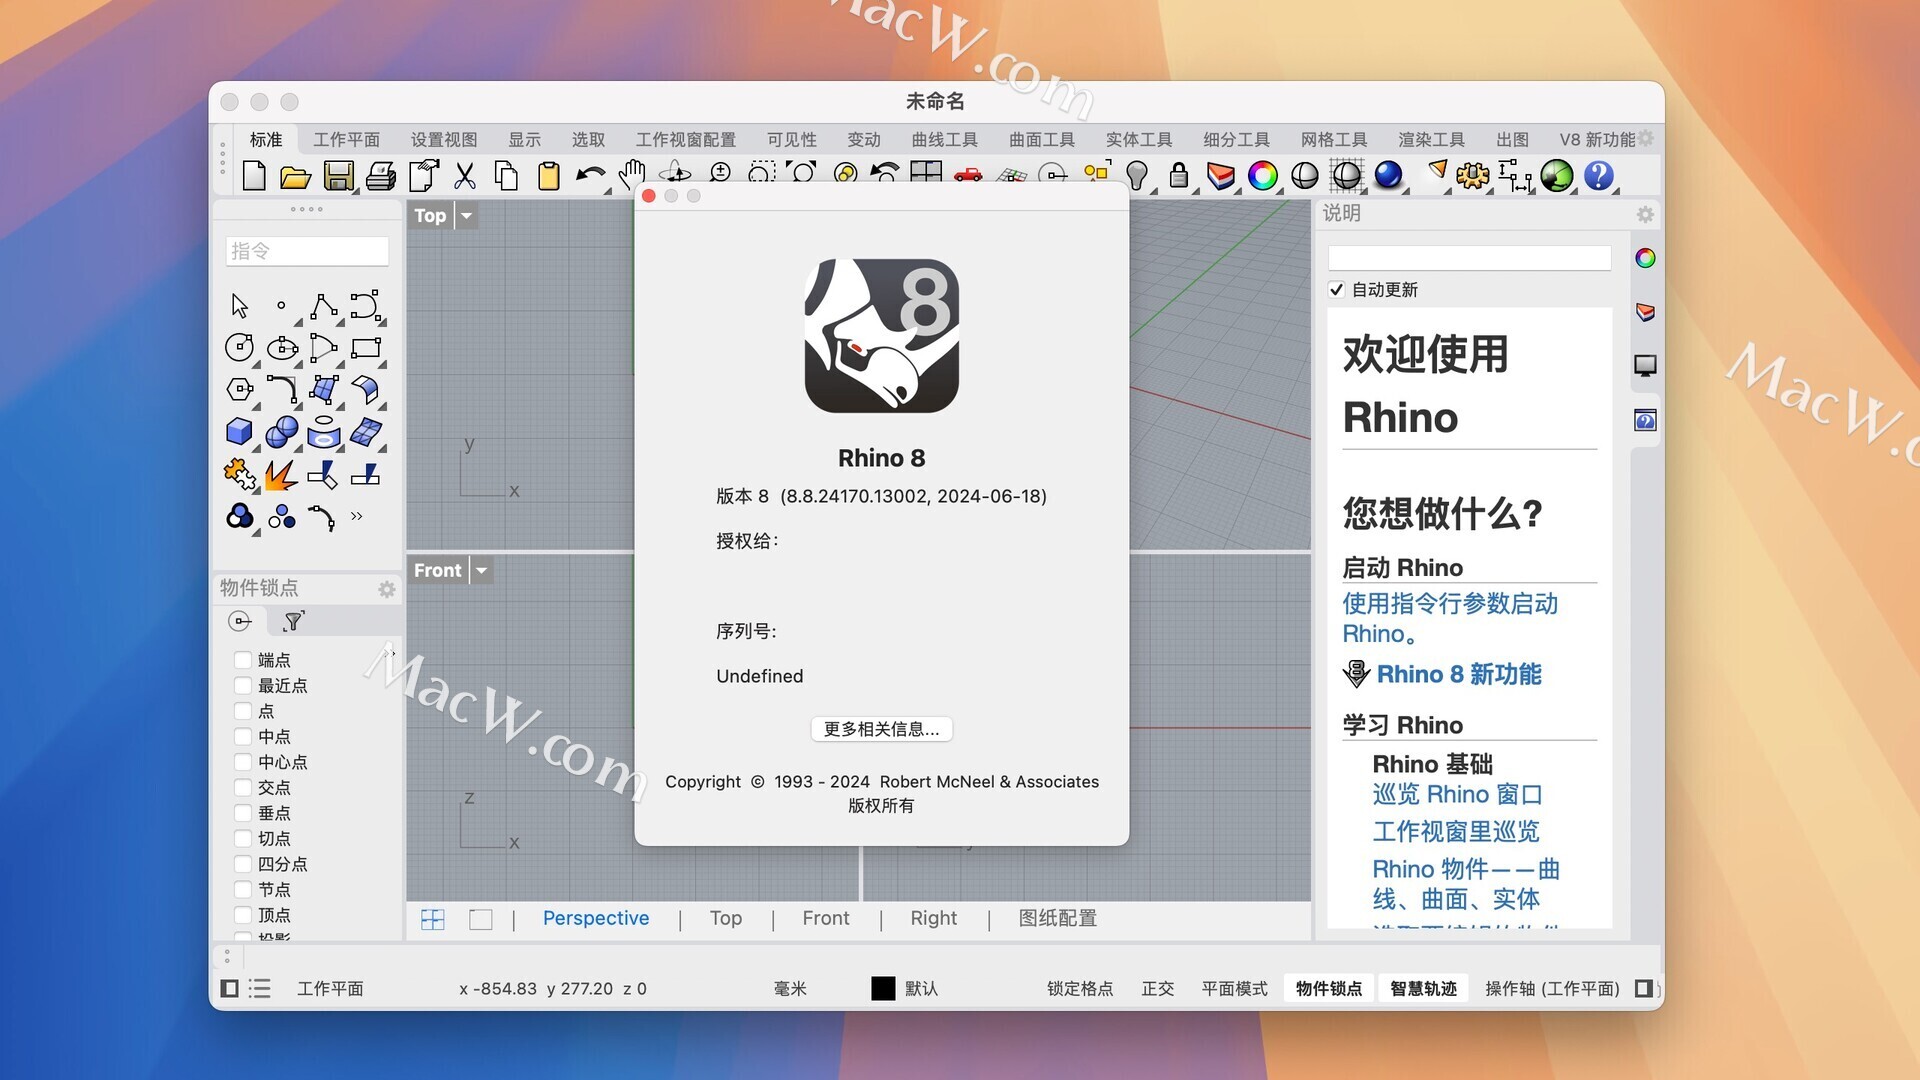
Task: Open Rhino 8 新功能 link
Action: [x=1461, y=675]
